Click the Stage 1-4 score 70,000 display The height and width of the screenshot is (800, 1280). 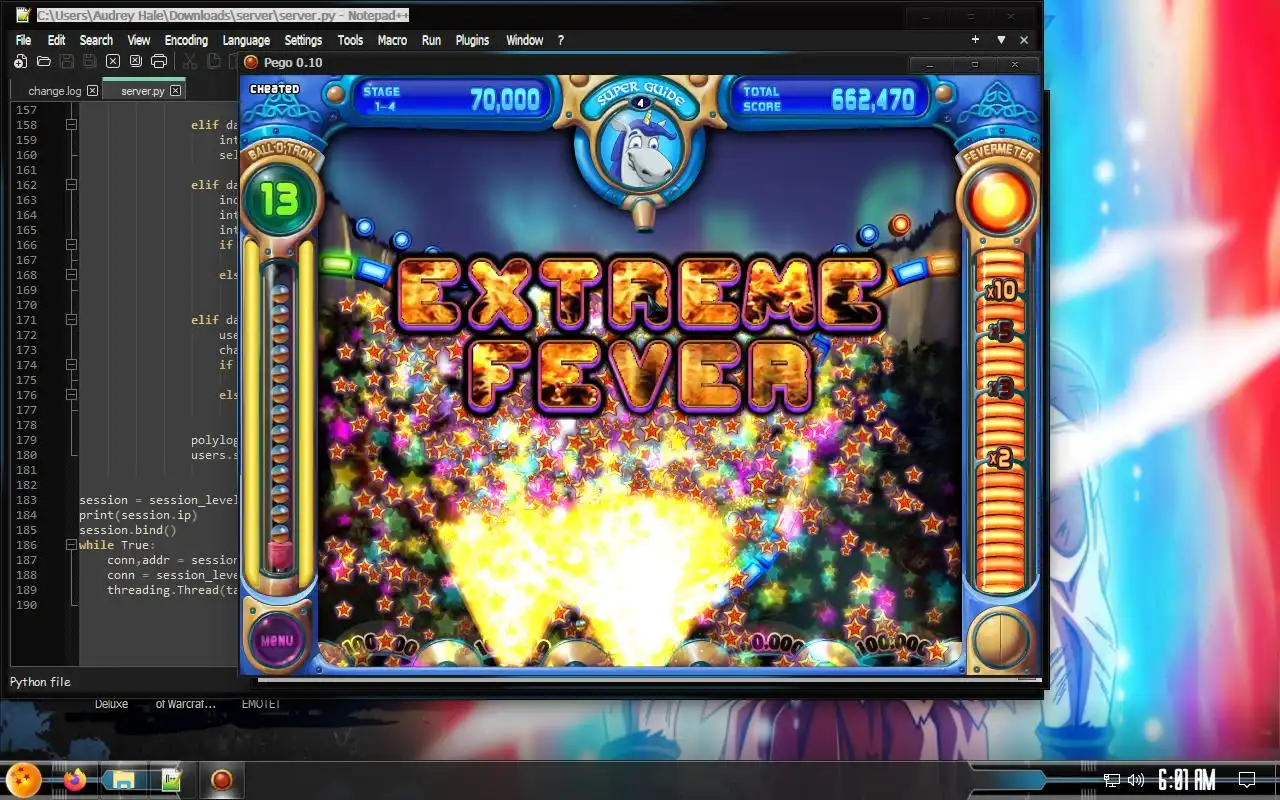click(x=451, y=99)
